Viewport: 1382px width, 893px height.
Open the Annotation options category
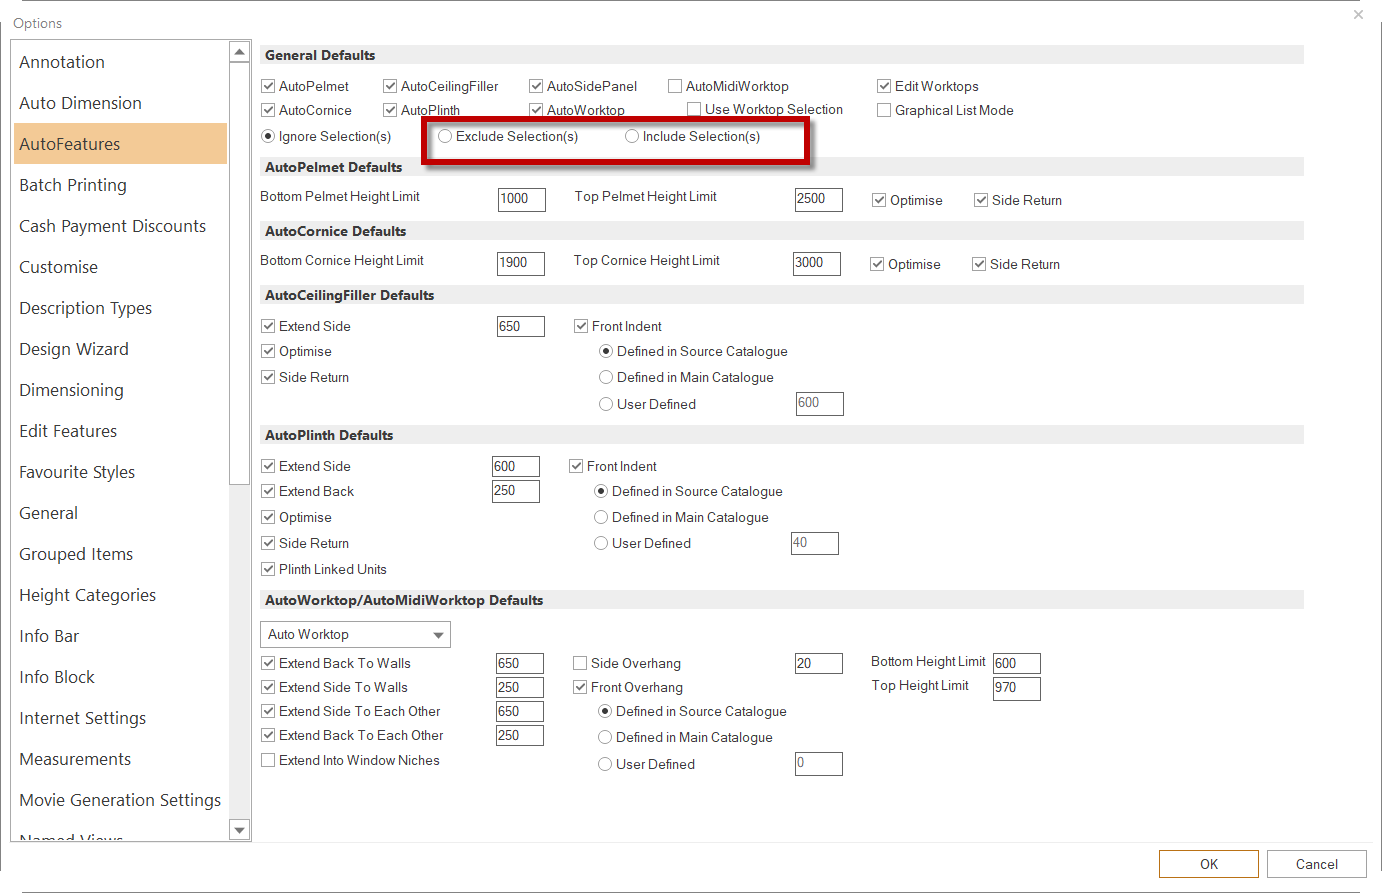pyautogui.click(x=120, y=62)
